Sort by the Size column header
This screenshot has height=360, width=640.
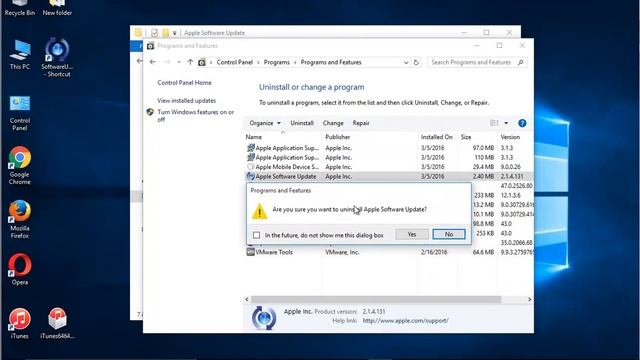pyautogui.click(x=466, y=137)
